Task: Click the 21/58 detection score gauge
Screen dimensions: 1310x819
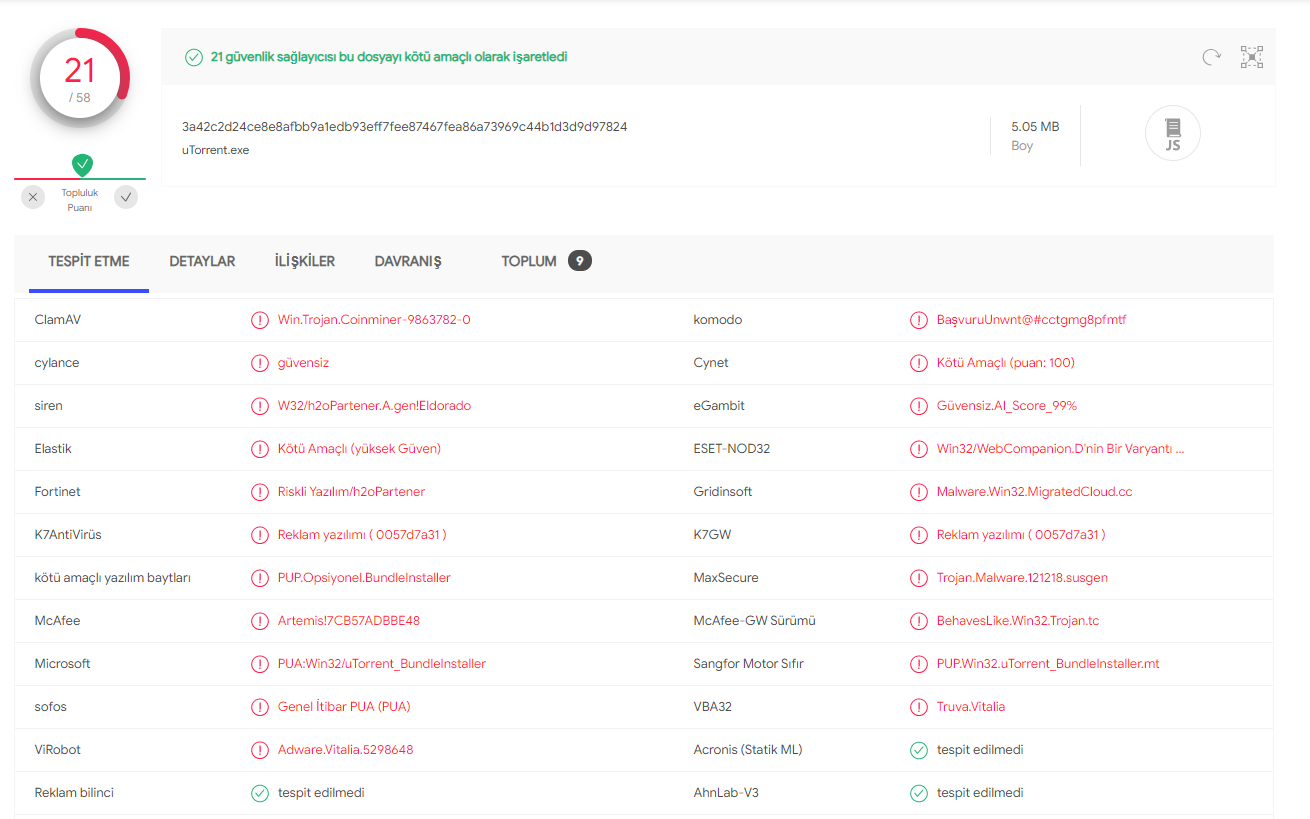Action: click(80, 79)
